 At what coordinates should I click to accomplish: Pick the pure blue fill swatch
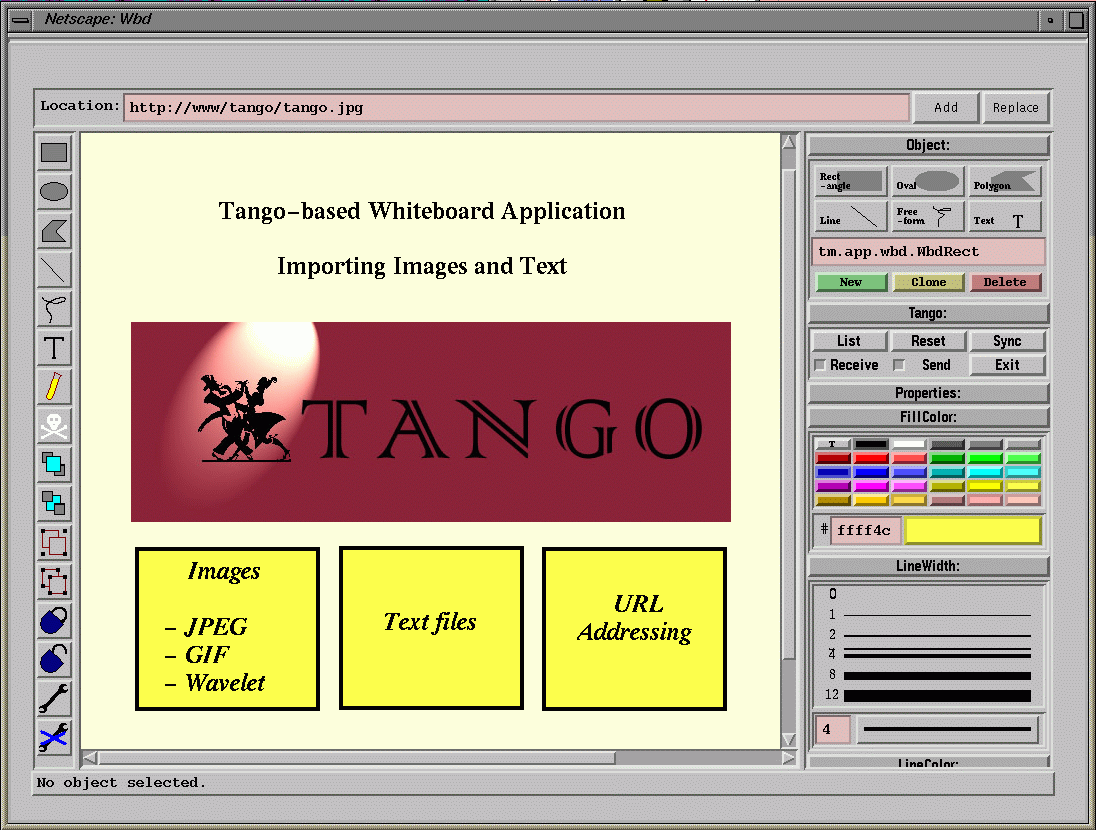[871, 472]
